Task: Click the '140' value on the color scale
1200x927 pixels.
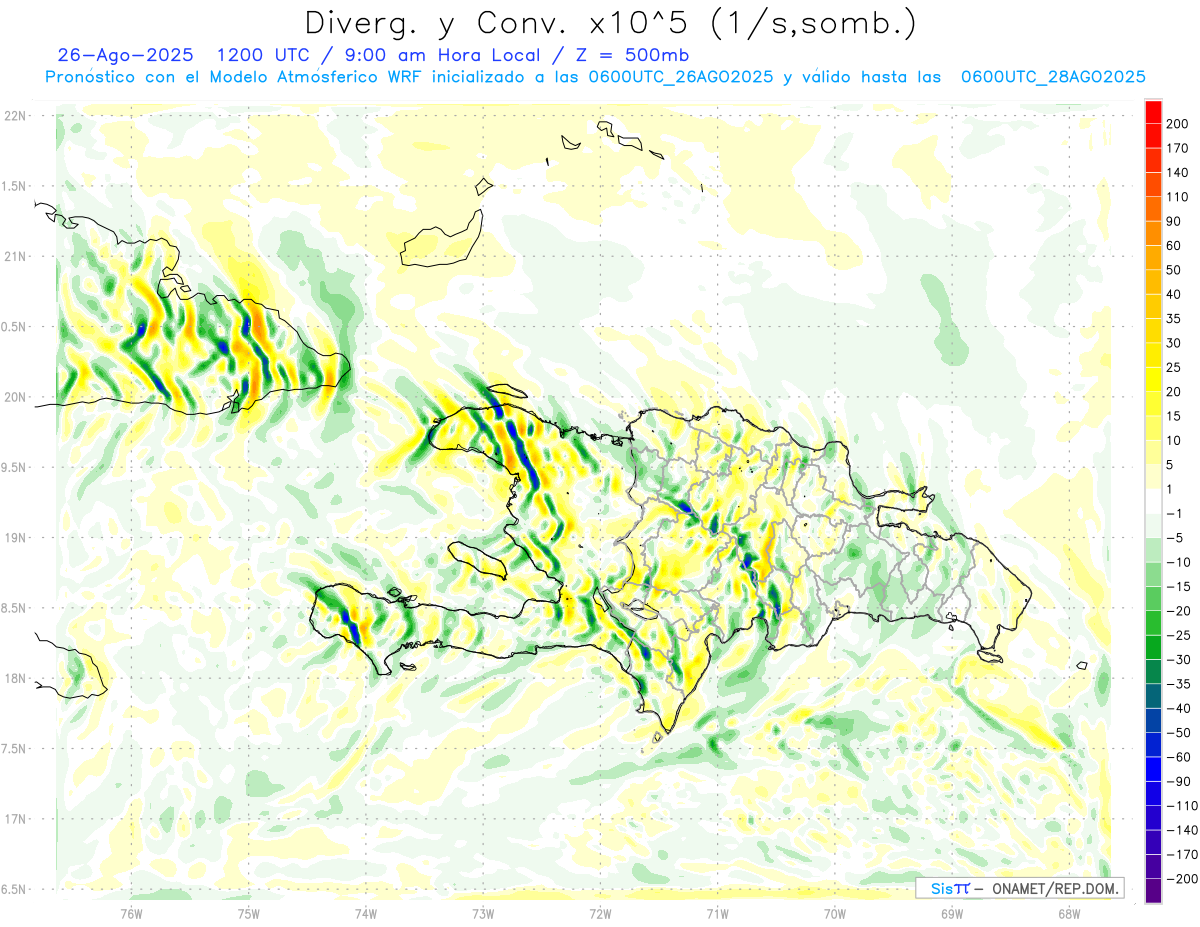Action: pos(1177,172)
